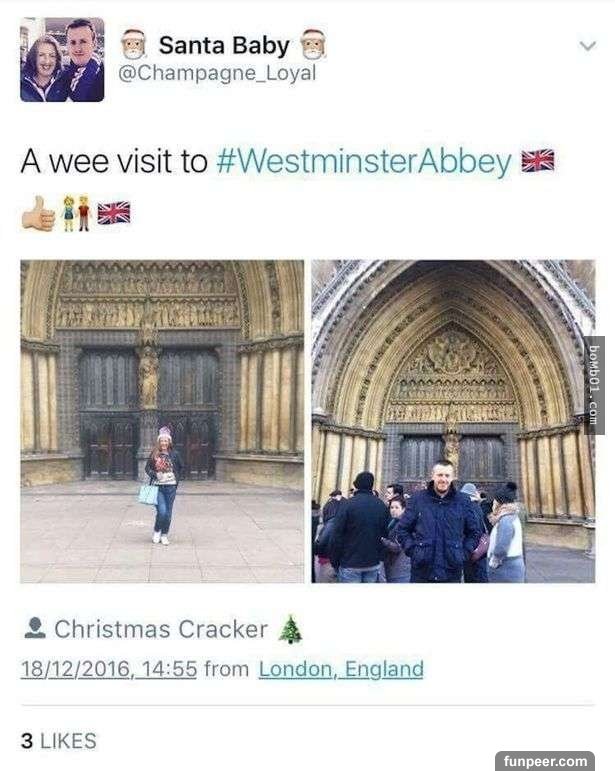This screenshot has width=615, height=771.
Task: Click the UK flag emoji after the hashtag
Action: (537, 160)
